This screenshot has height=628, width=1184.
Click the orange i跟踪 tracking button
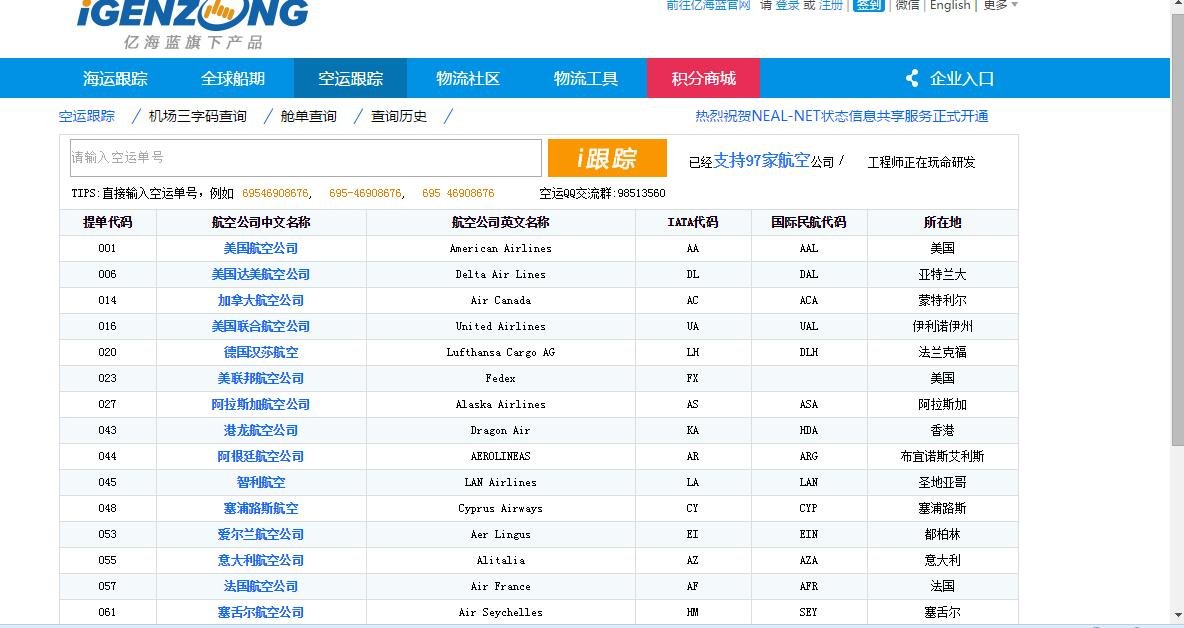[614, 157]
